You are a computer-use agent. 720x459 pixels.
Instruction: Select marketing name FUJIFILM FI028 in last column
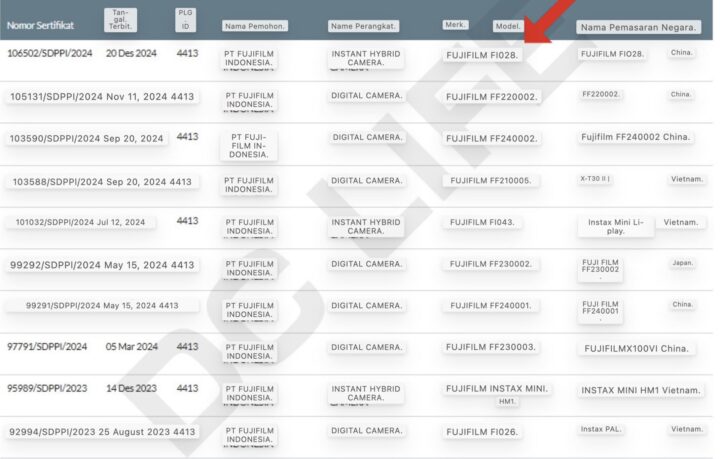pos(613,54)
